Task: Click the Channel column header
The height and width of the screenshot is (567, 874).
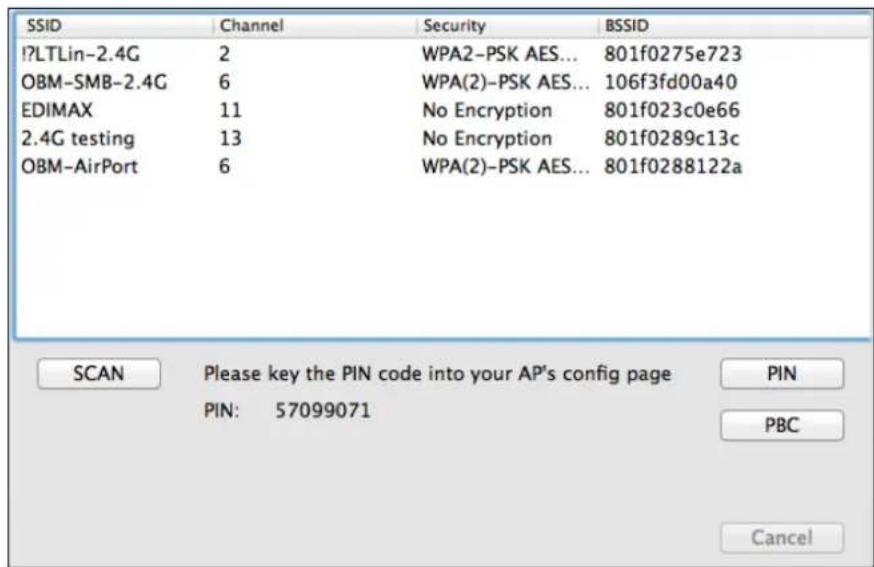Action: (312, 24)
